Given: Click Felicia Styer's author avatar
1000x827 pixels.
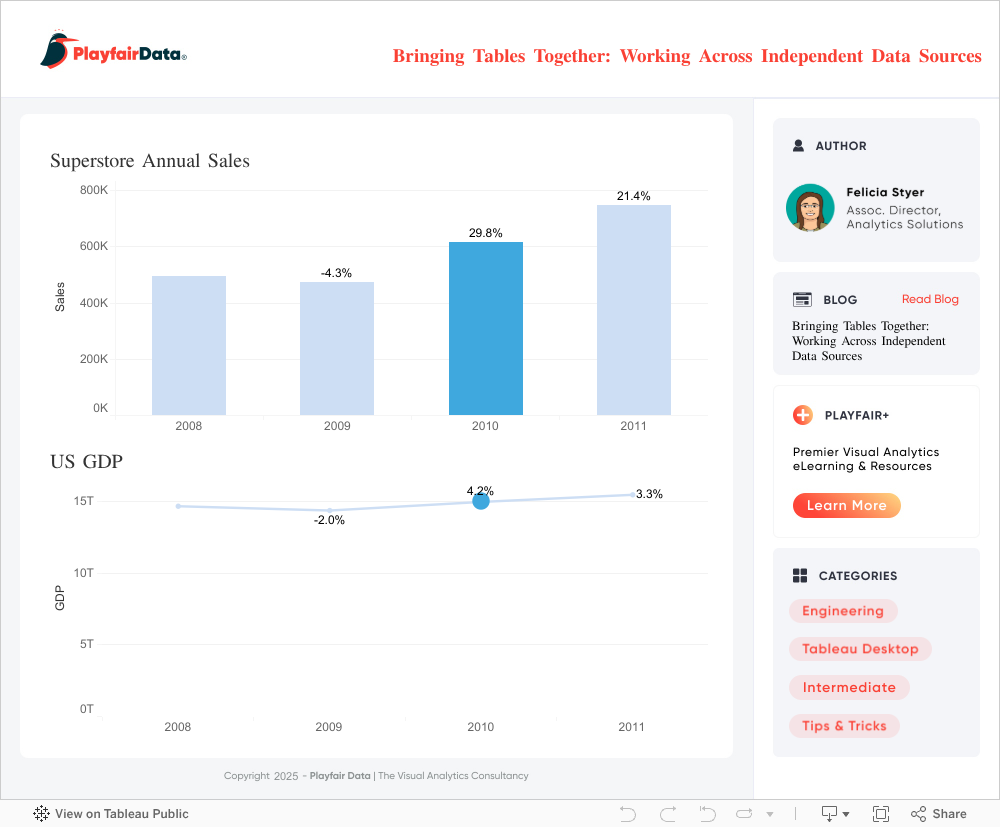Looking at the screenshot, I should 810,208.
